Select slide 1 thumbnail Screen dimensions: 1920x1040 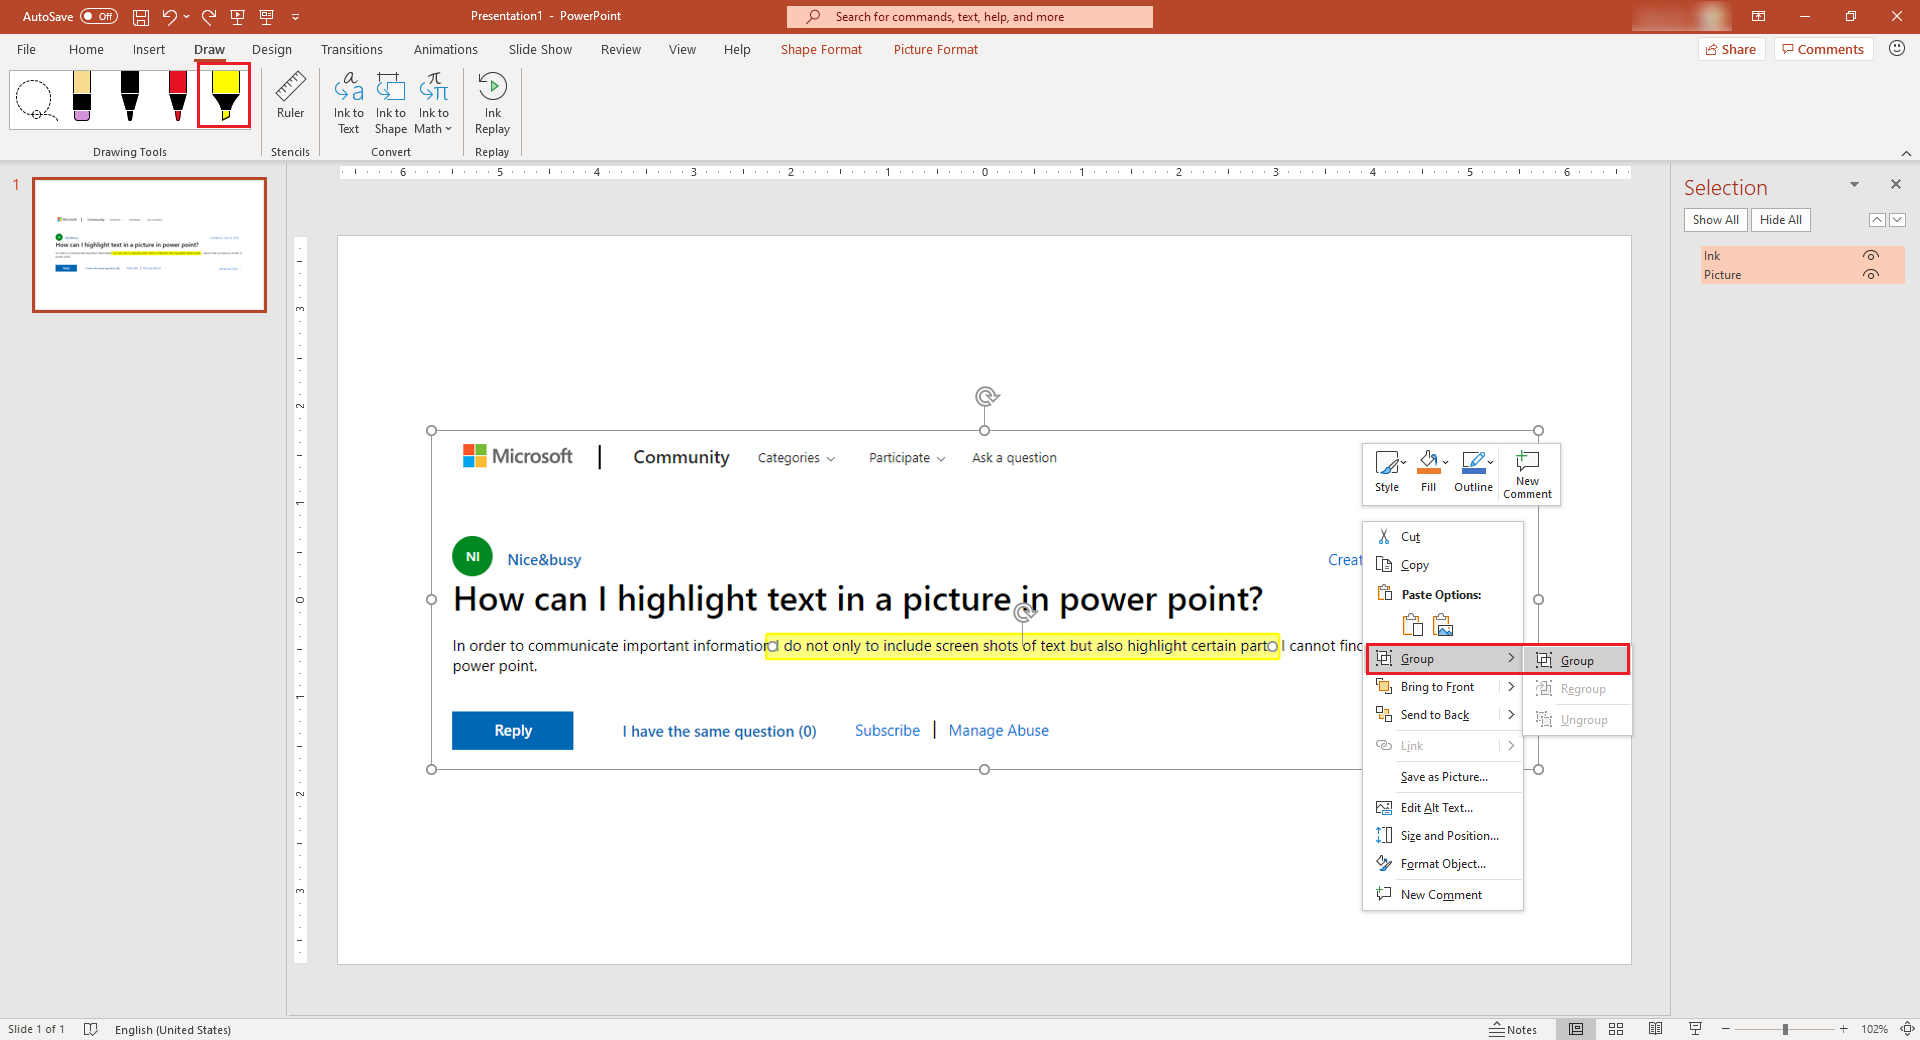point(150,245)
